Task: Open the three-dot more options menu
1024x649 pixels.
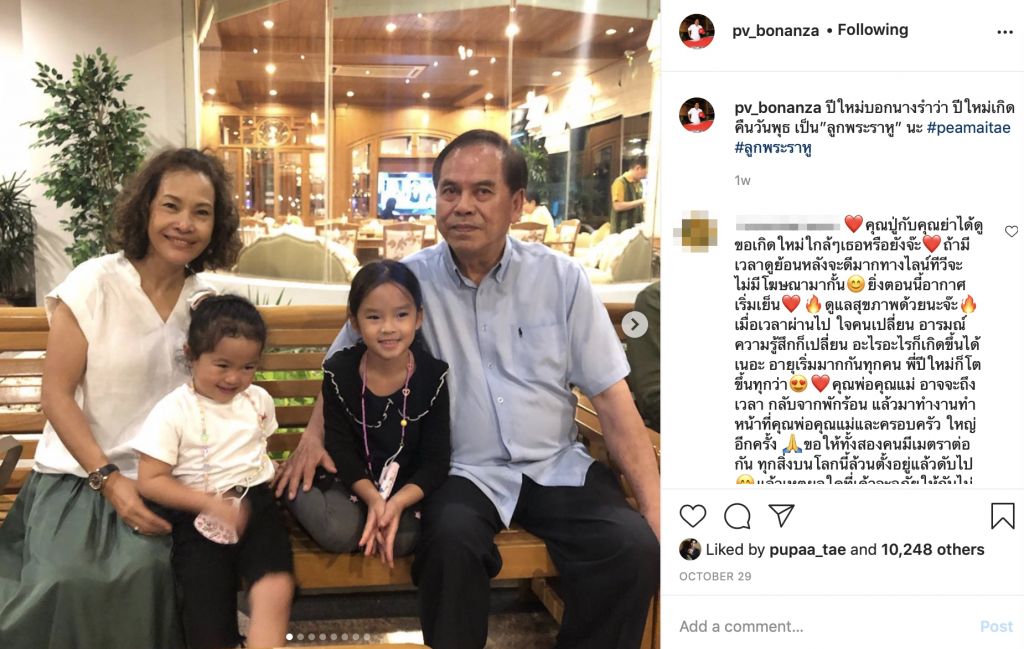Action: pyautogui.click(x=1004, y=32)
